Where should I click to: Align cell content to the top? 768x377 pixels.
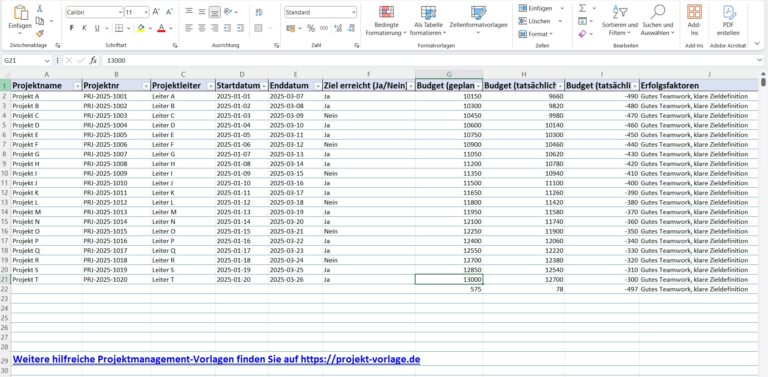(189, 12)
